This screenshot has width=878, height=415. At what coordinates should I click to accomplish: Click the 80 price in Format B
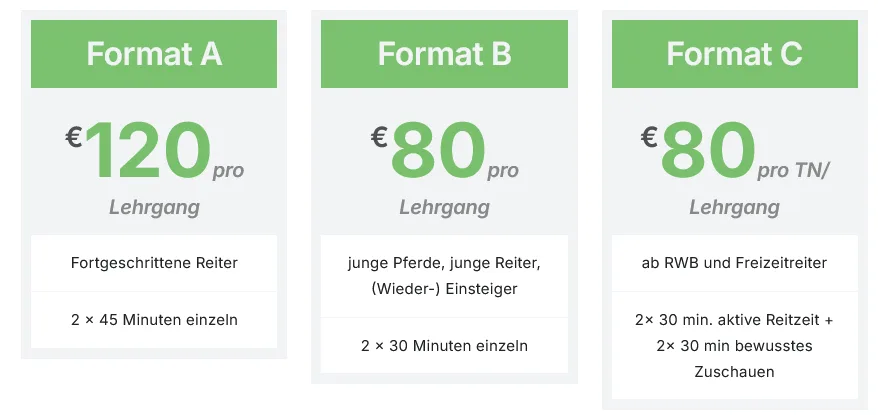click(437, 151)
